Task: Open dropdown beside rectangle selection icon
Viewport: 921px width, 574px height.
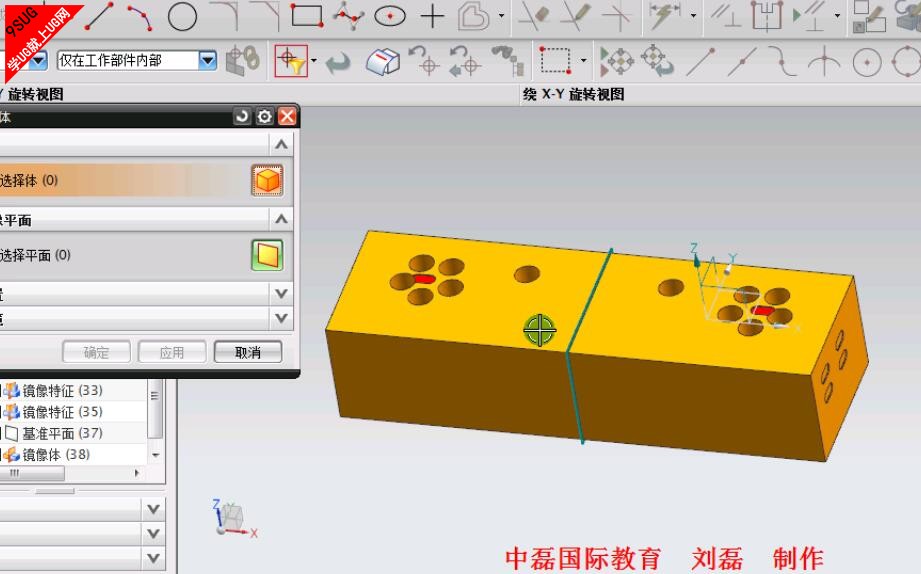Action: tap(583, 61)
